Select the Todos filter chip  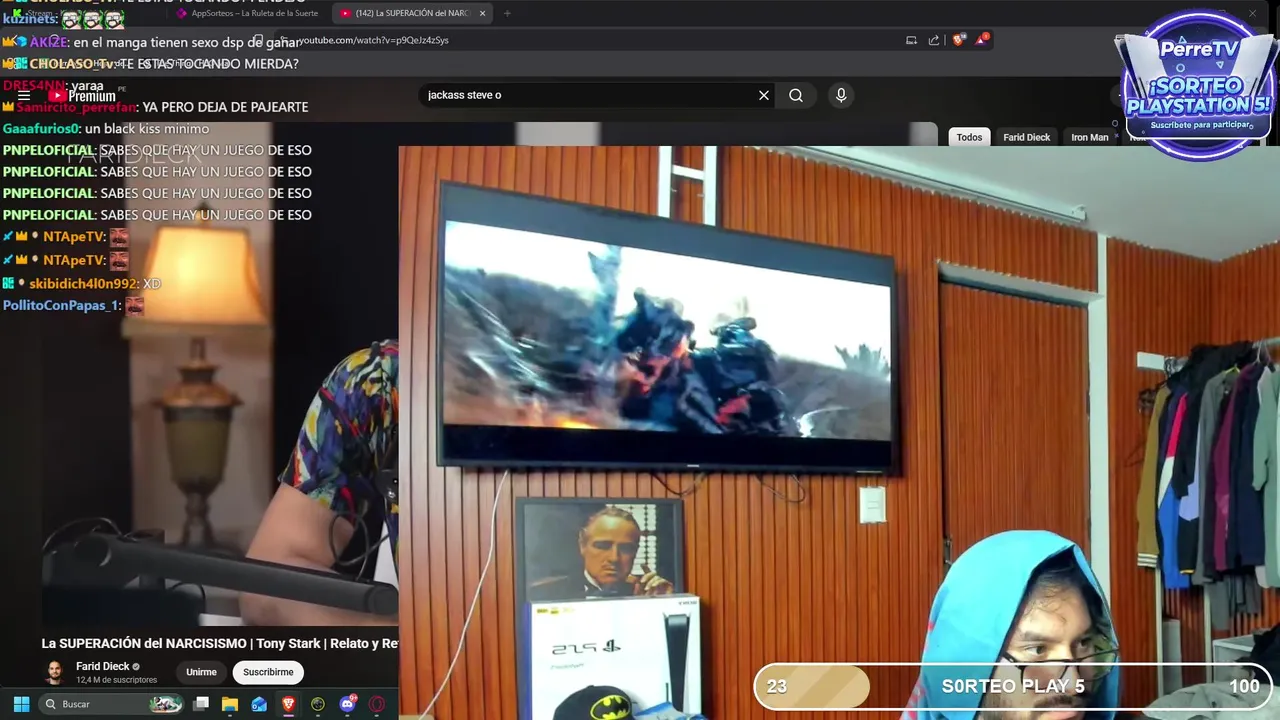click(969, 137)
